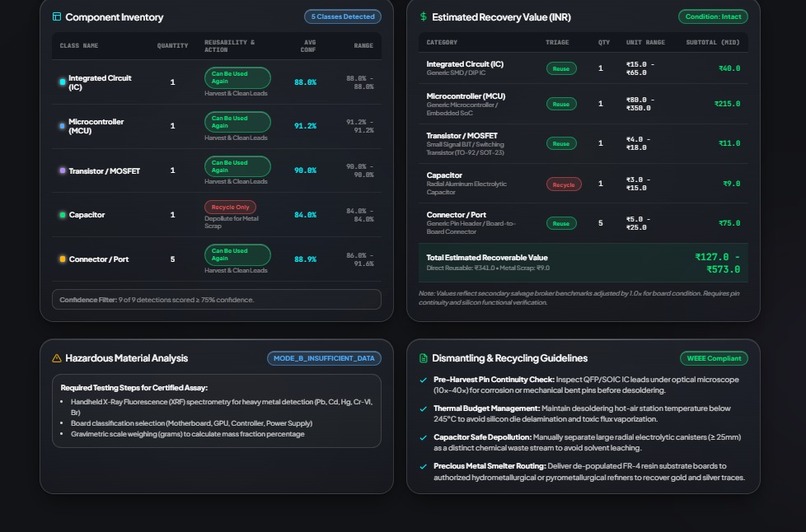This screenshot has width=806, height=532.
Task: Click the WEEE Compliant badge
Action: pyautogui.click(x=714, y=358)
